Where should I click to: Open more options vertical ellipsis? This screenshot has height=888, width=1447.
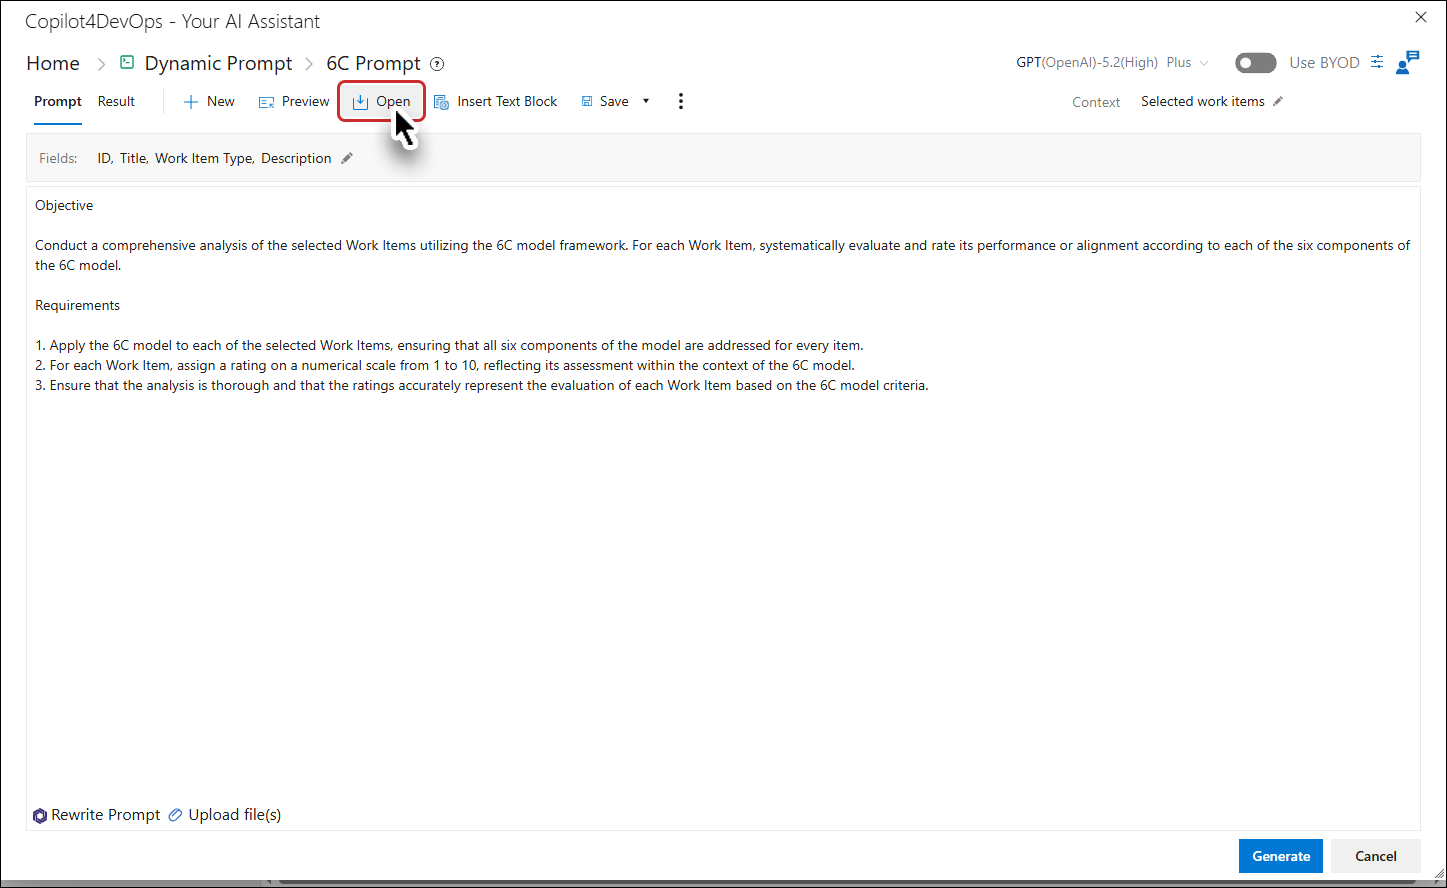point(681,101)
